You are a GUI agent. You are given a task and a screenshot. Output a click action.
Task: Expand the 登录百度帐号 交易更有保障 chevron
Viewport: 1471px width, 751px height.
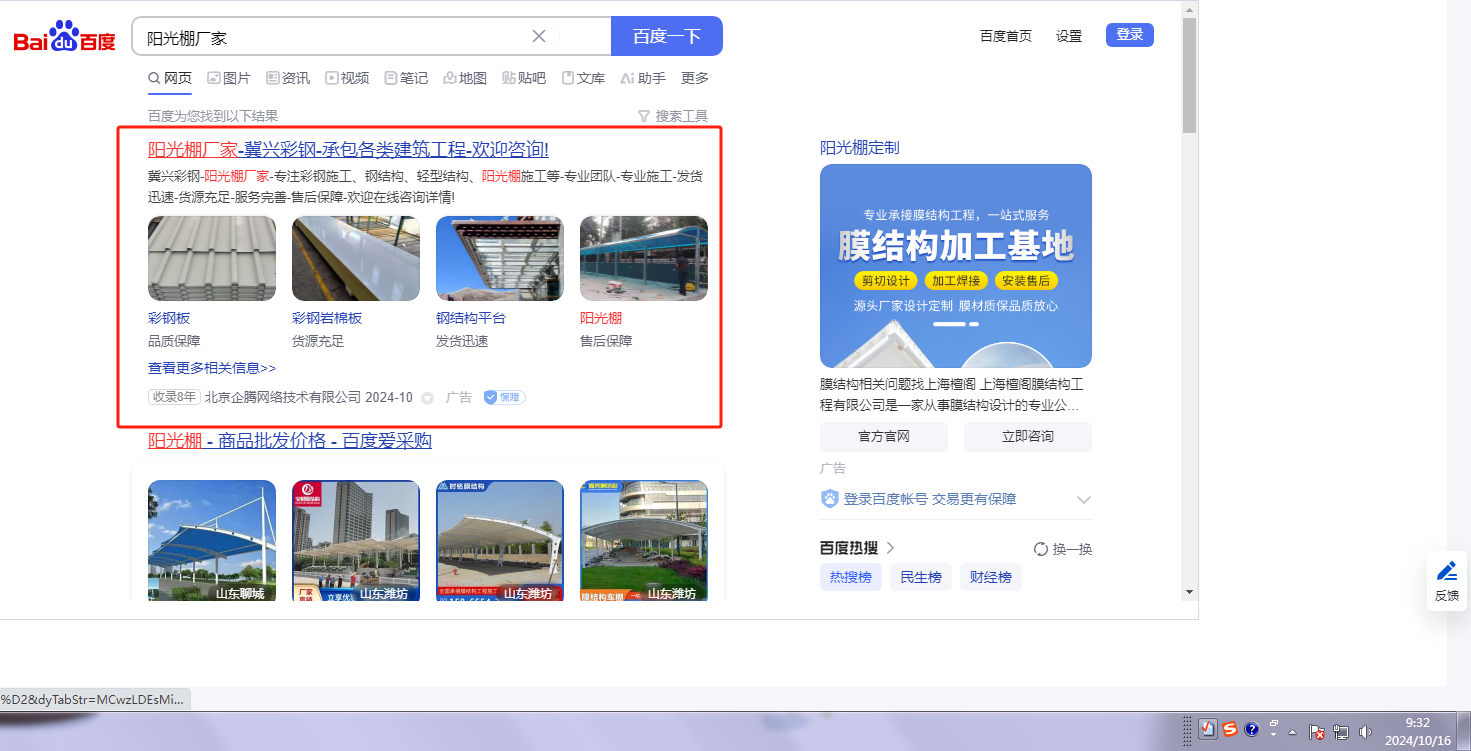[1083, 499]
